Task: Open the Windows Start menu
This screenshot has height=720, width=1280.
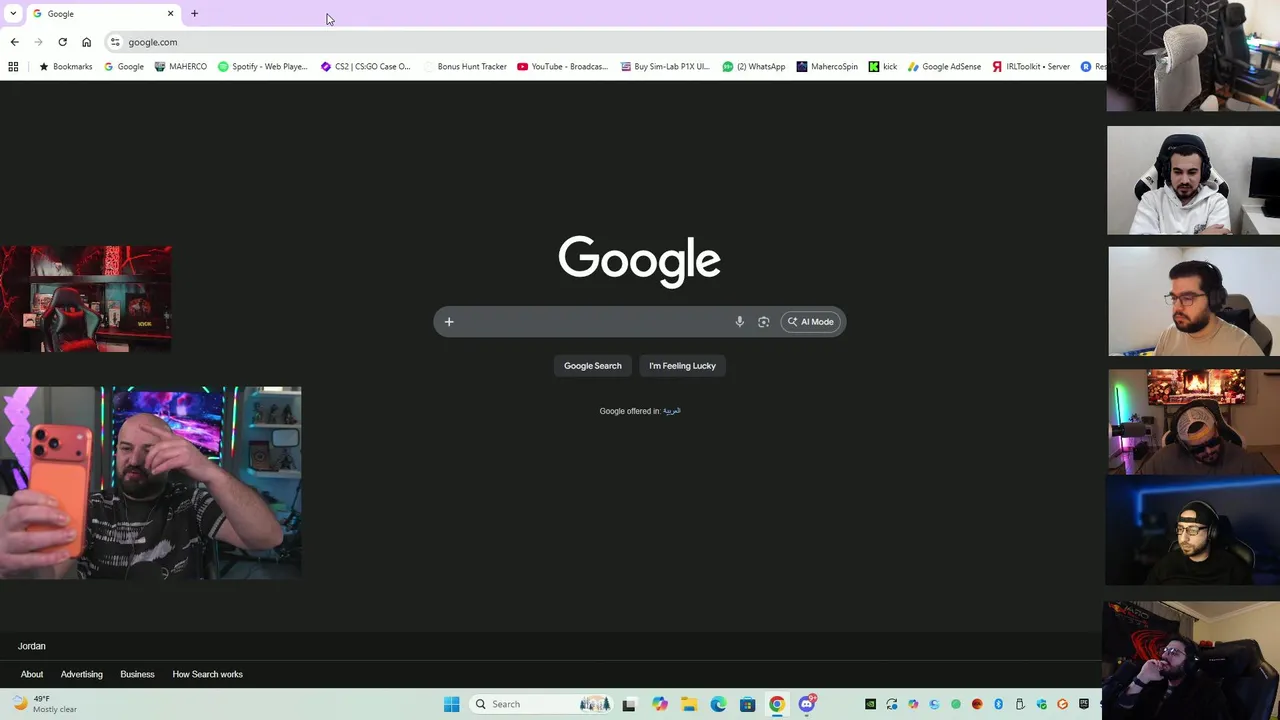Action: [451, 704]
